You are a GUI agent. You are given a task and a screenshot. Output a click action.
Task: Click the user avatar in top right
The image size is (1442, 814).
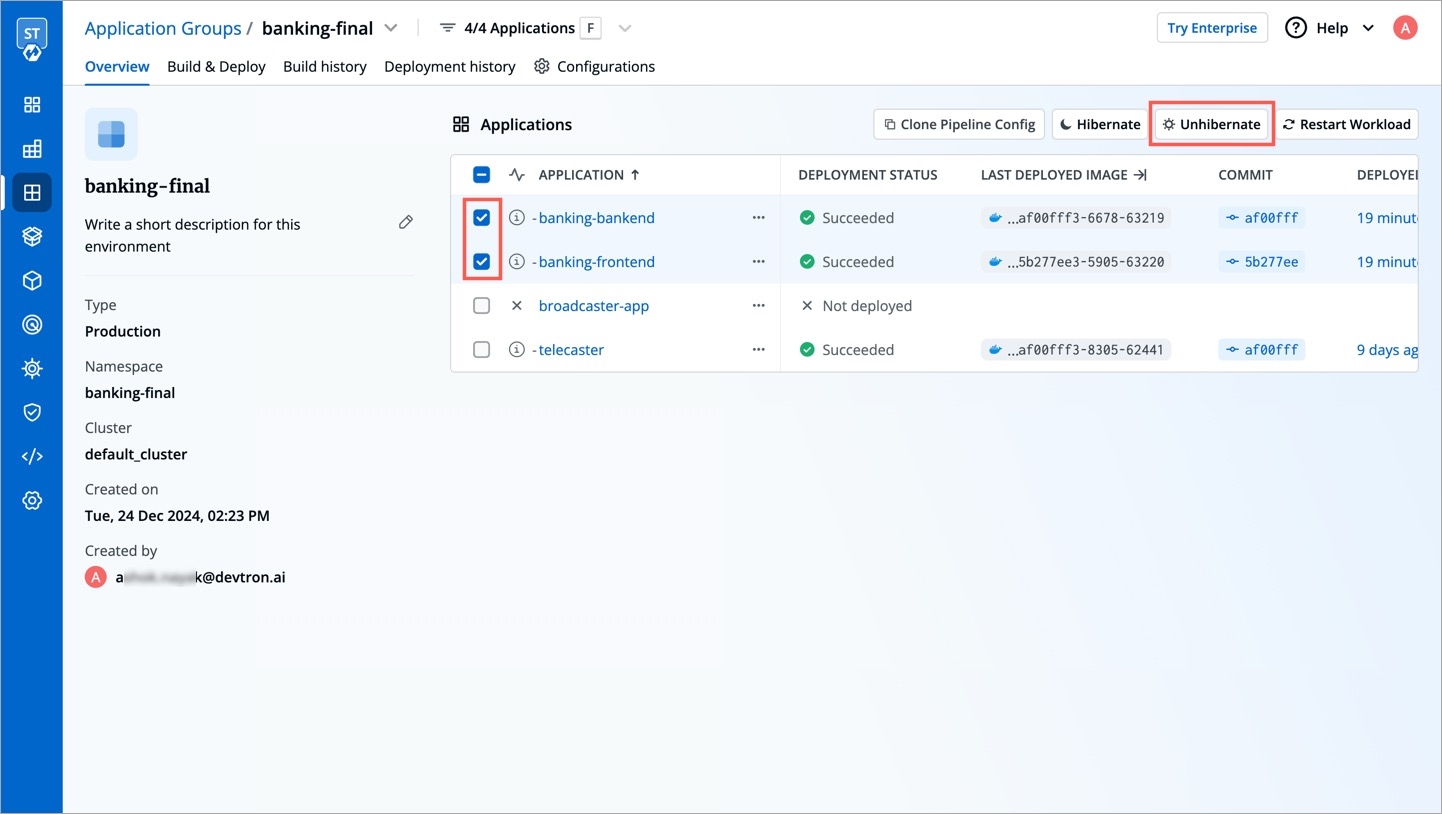point(1405,28)
